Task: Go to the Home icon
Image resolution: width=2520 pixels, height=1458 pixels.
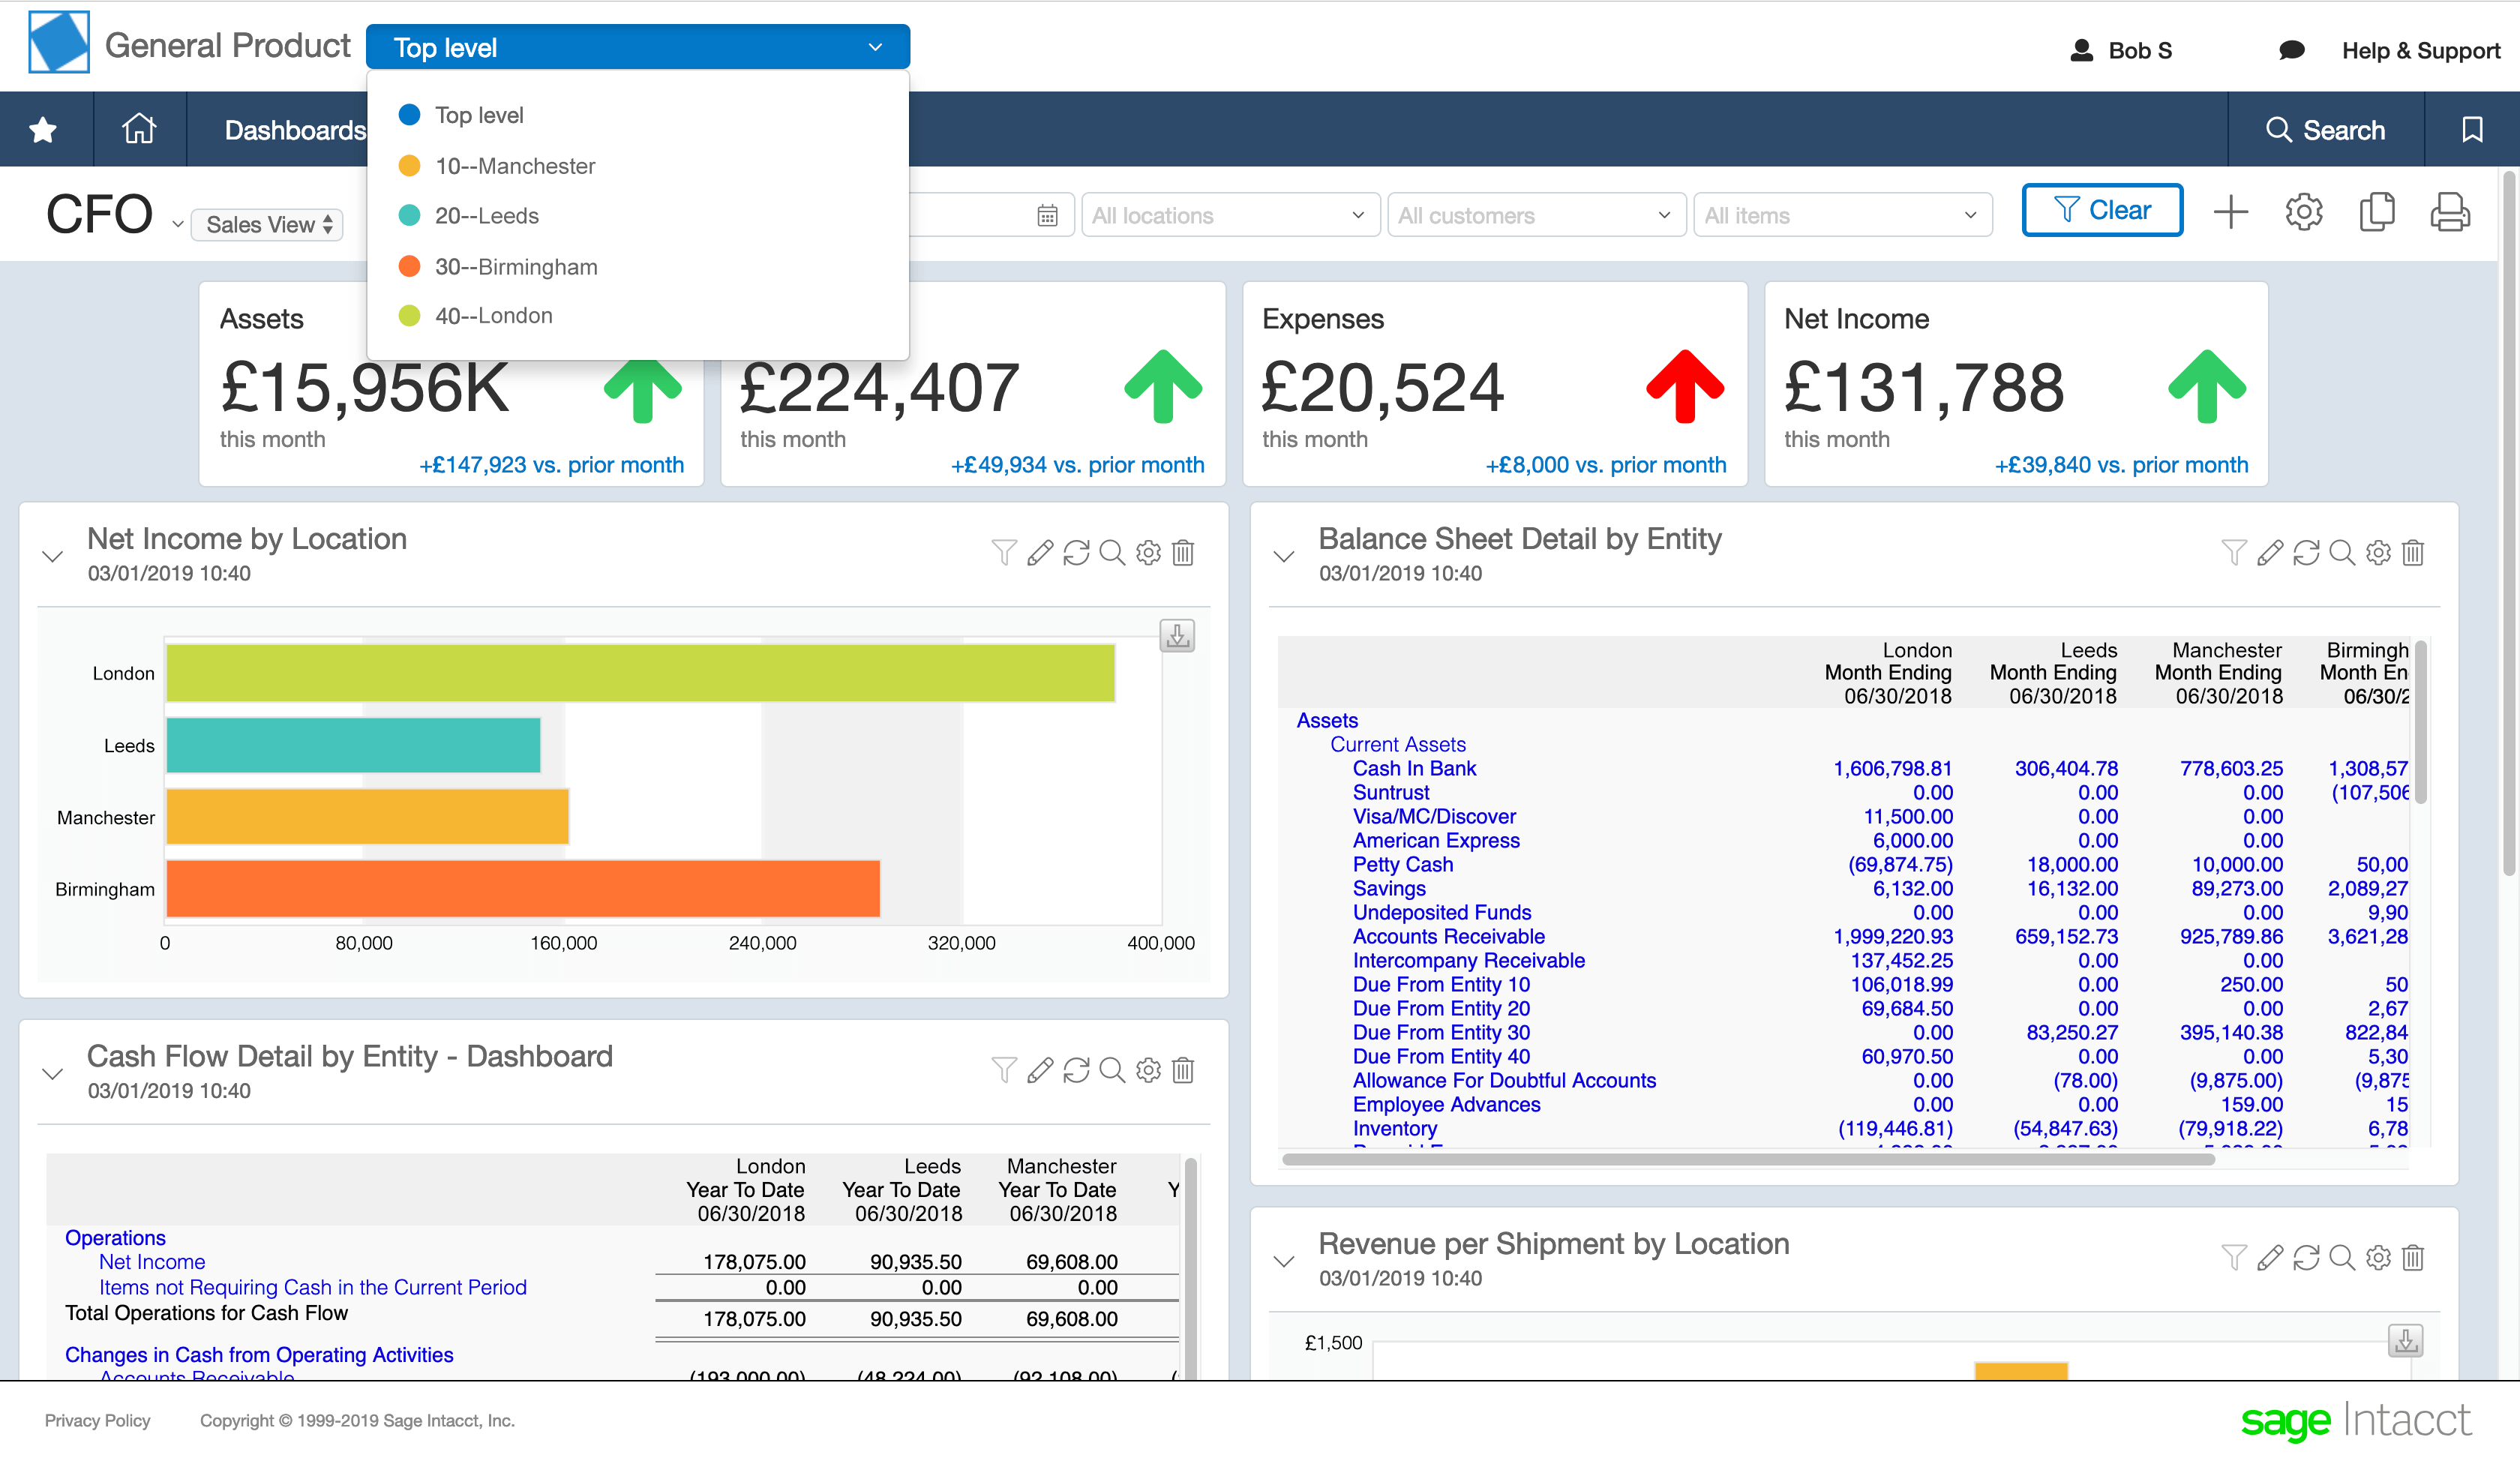Action: point(139,129)
